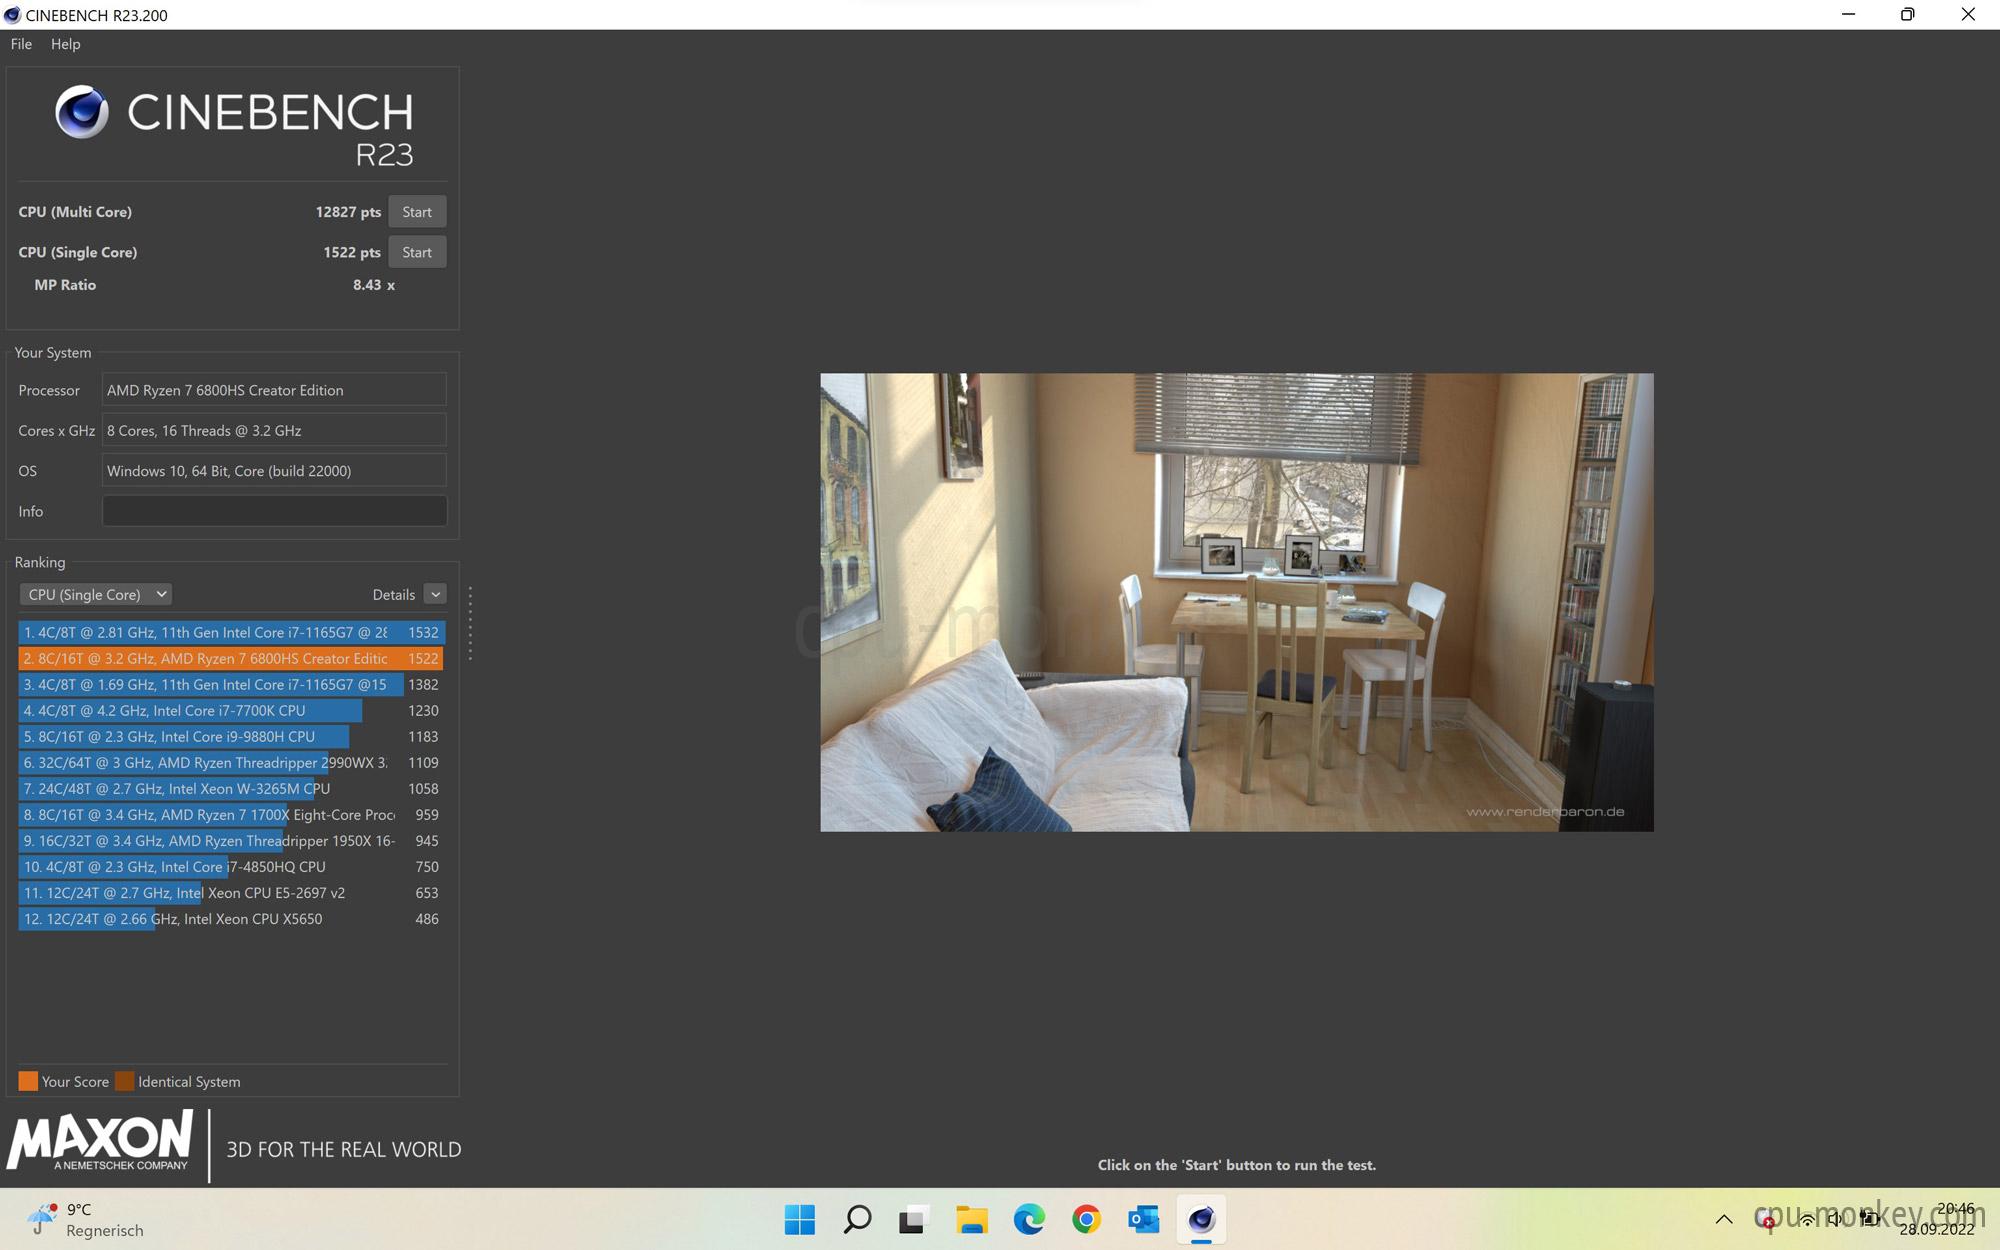Click the OS version field
The width and height of the screenshot is (2000, 1250).
point(274,471)
